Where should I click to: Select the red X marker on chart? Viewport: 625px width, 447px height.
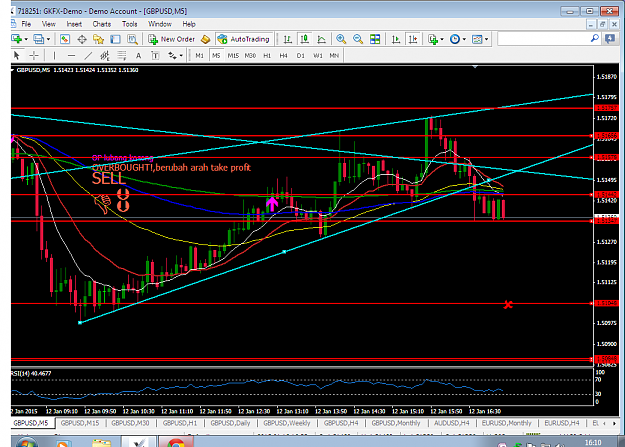[508, 305]
